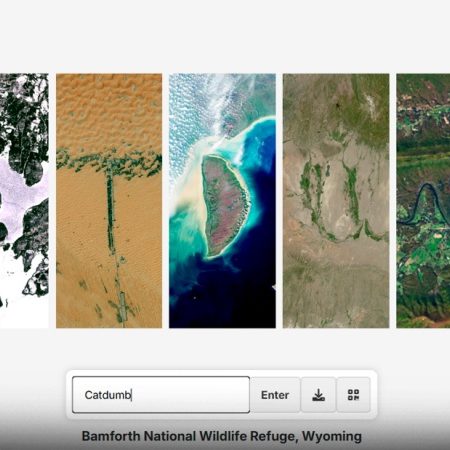Select the black-and-white satellite image on left

24,201
